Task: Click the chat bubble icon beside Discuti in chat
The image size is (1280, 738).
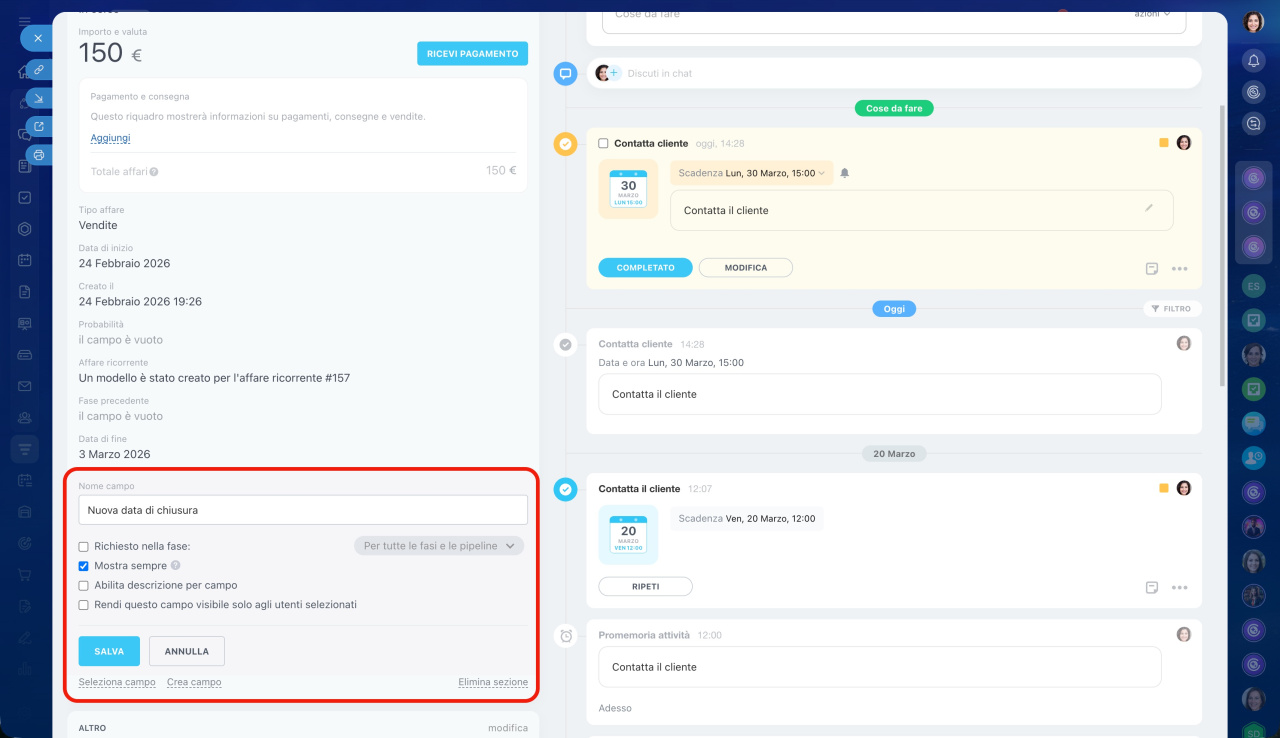Action: (x=565, y=73)
